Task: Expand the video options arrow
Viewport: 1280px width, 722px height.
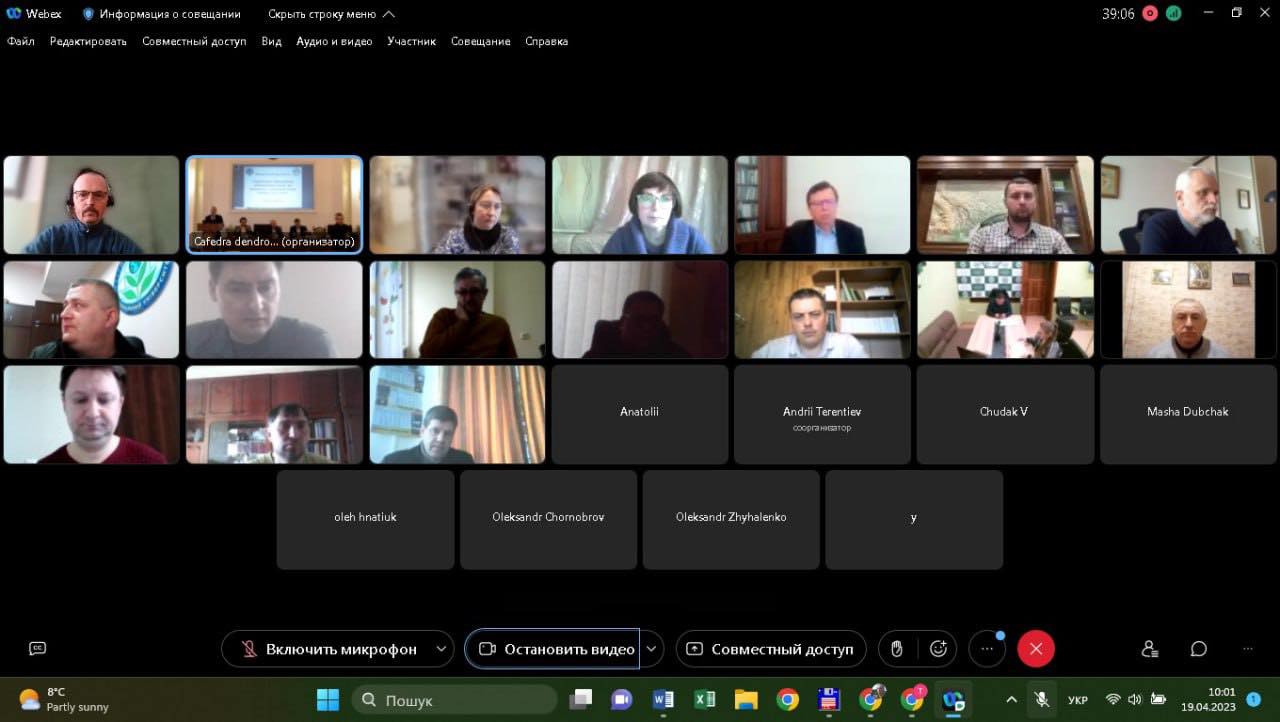Action: (x=652, y=649)
